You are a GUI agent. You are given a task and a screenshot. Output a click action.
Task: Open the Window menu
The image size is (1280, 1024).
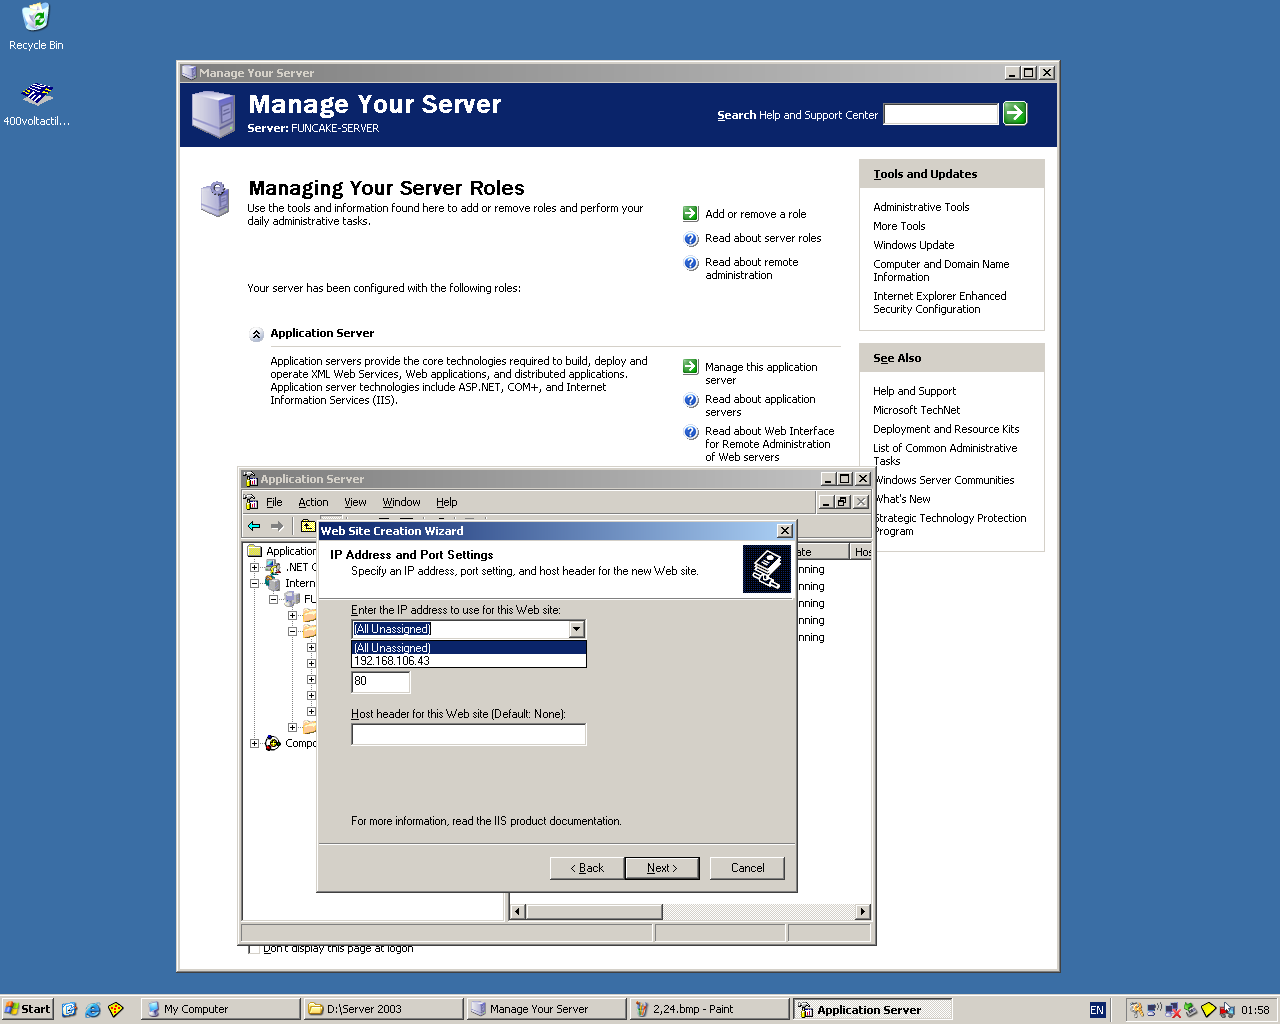click(x=401, y=502)
